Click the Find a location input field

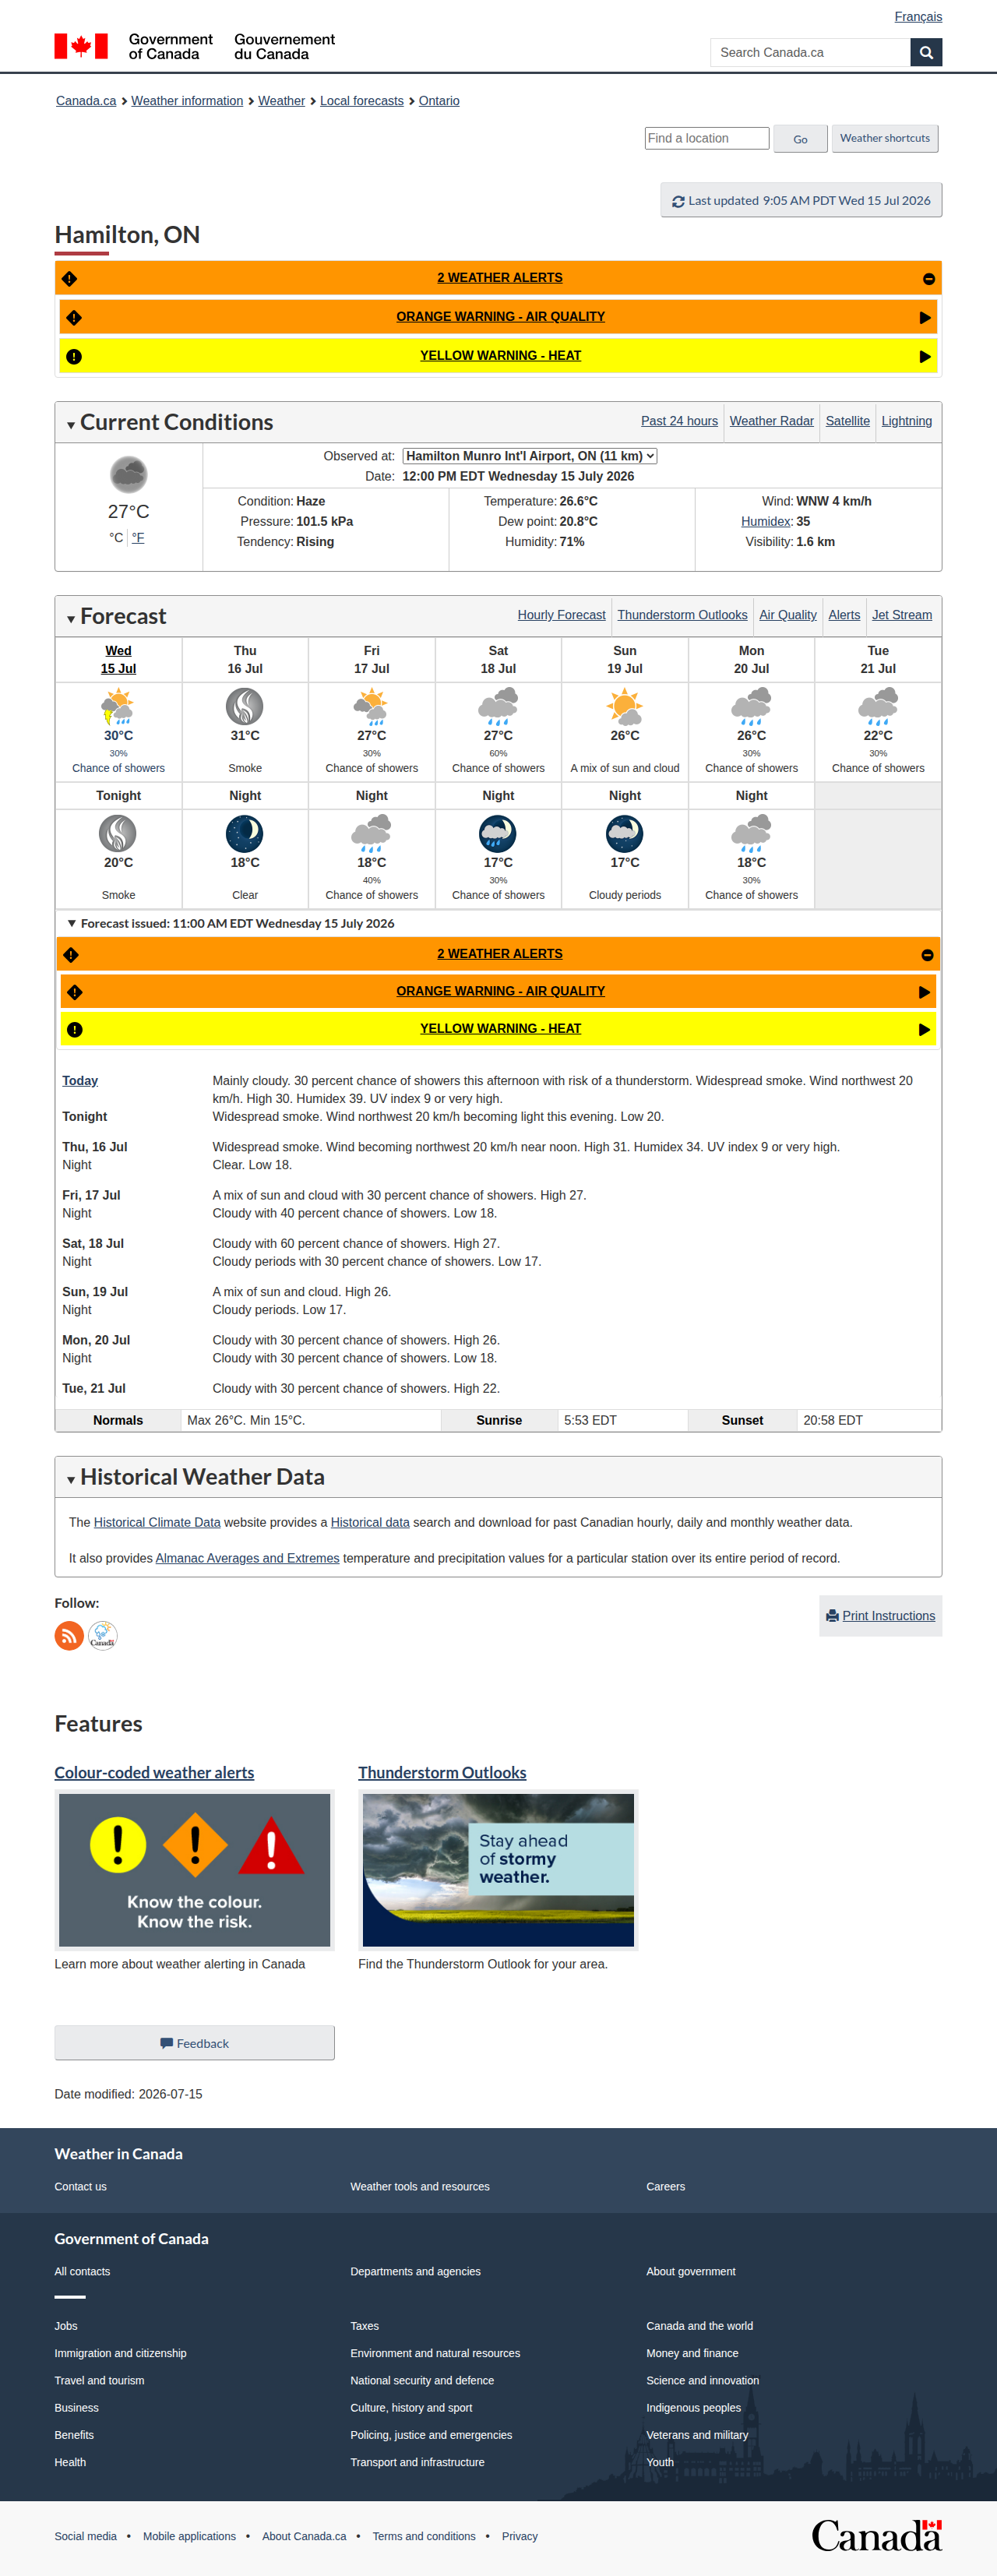coord(707,138)
